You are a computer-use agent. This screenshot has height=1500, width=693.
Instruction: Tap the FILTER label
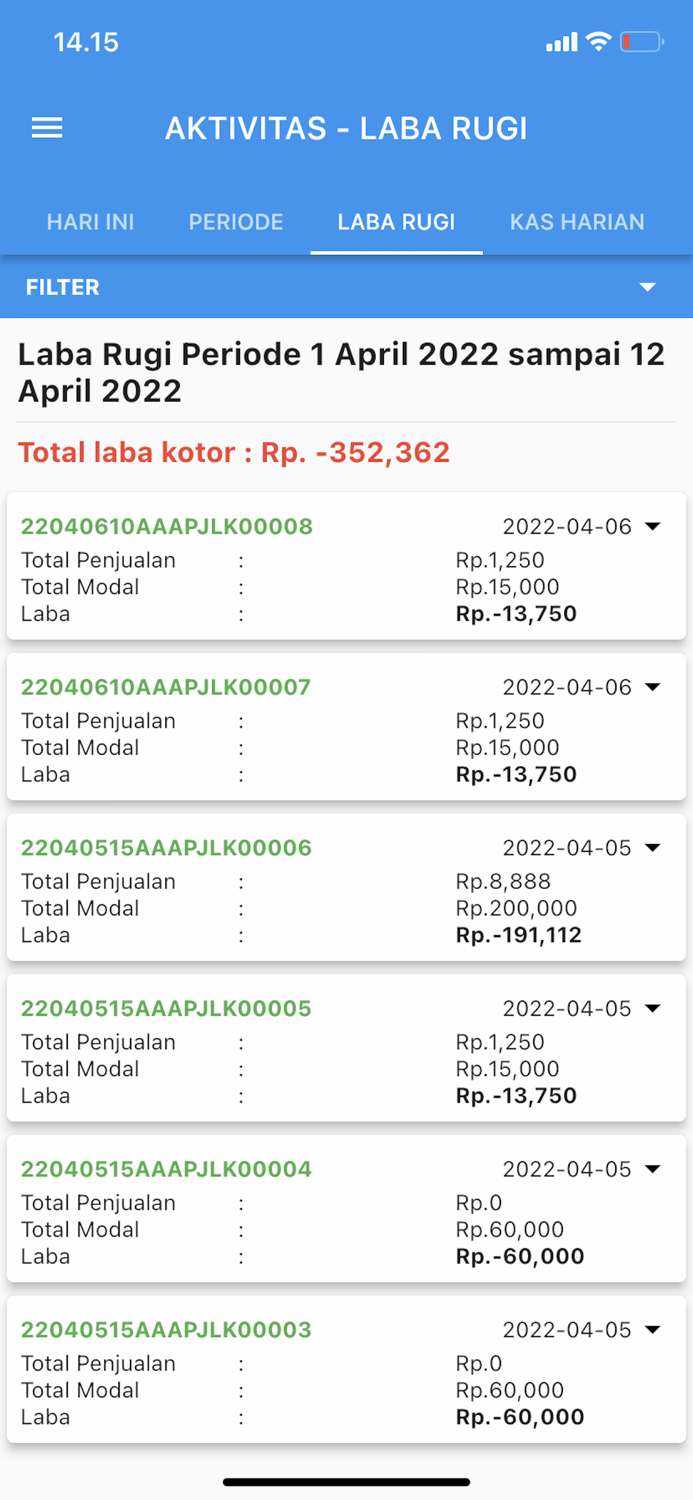point(62,287)
